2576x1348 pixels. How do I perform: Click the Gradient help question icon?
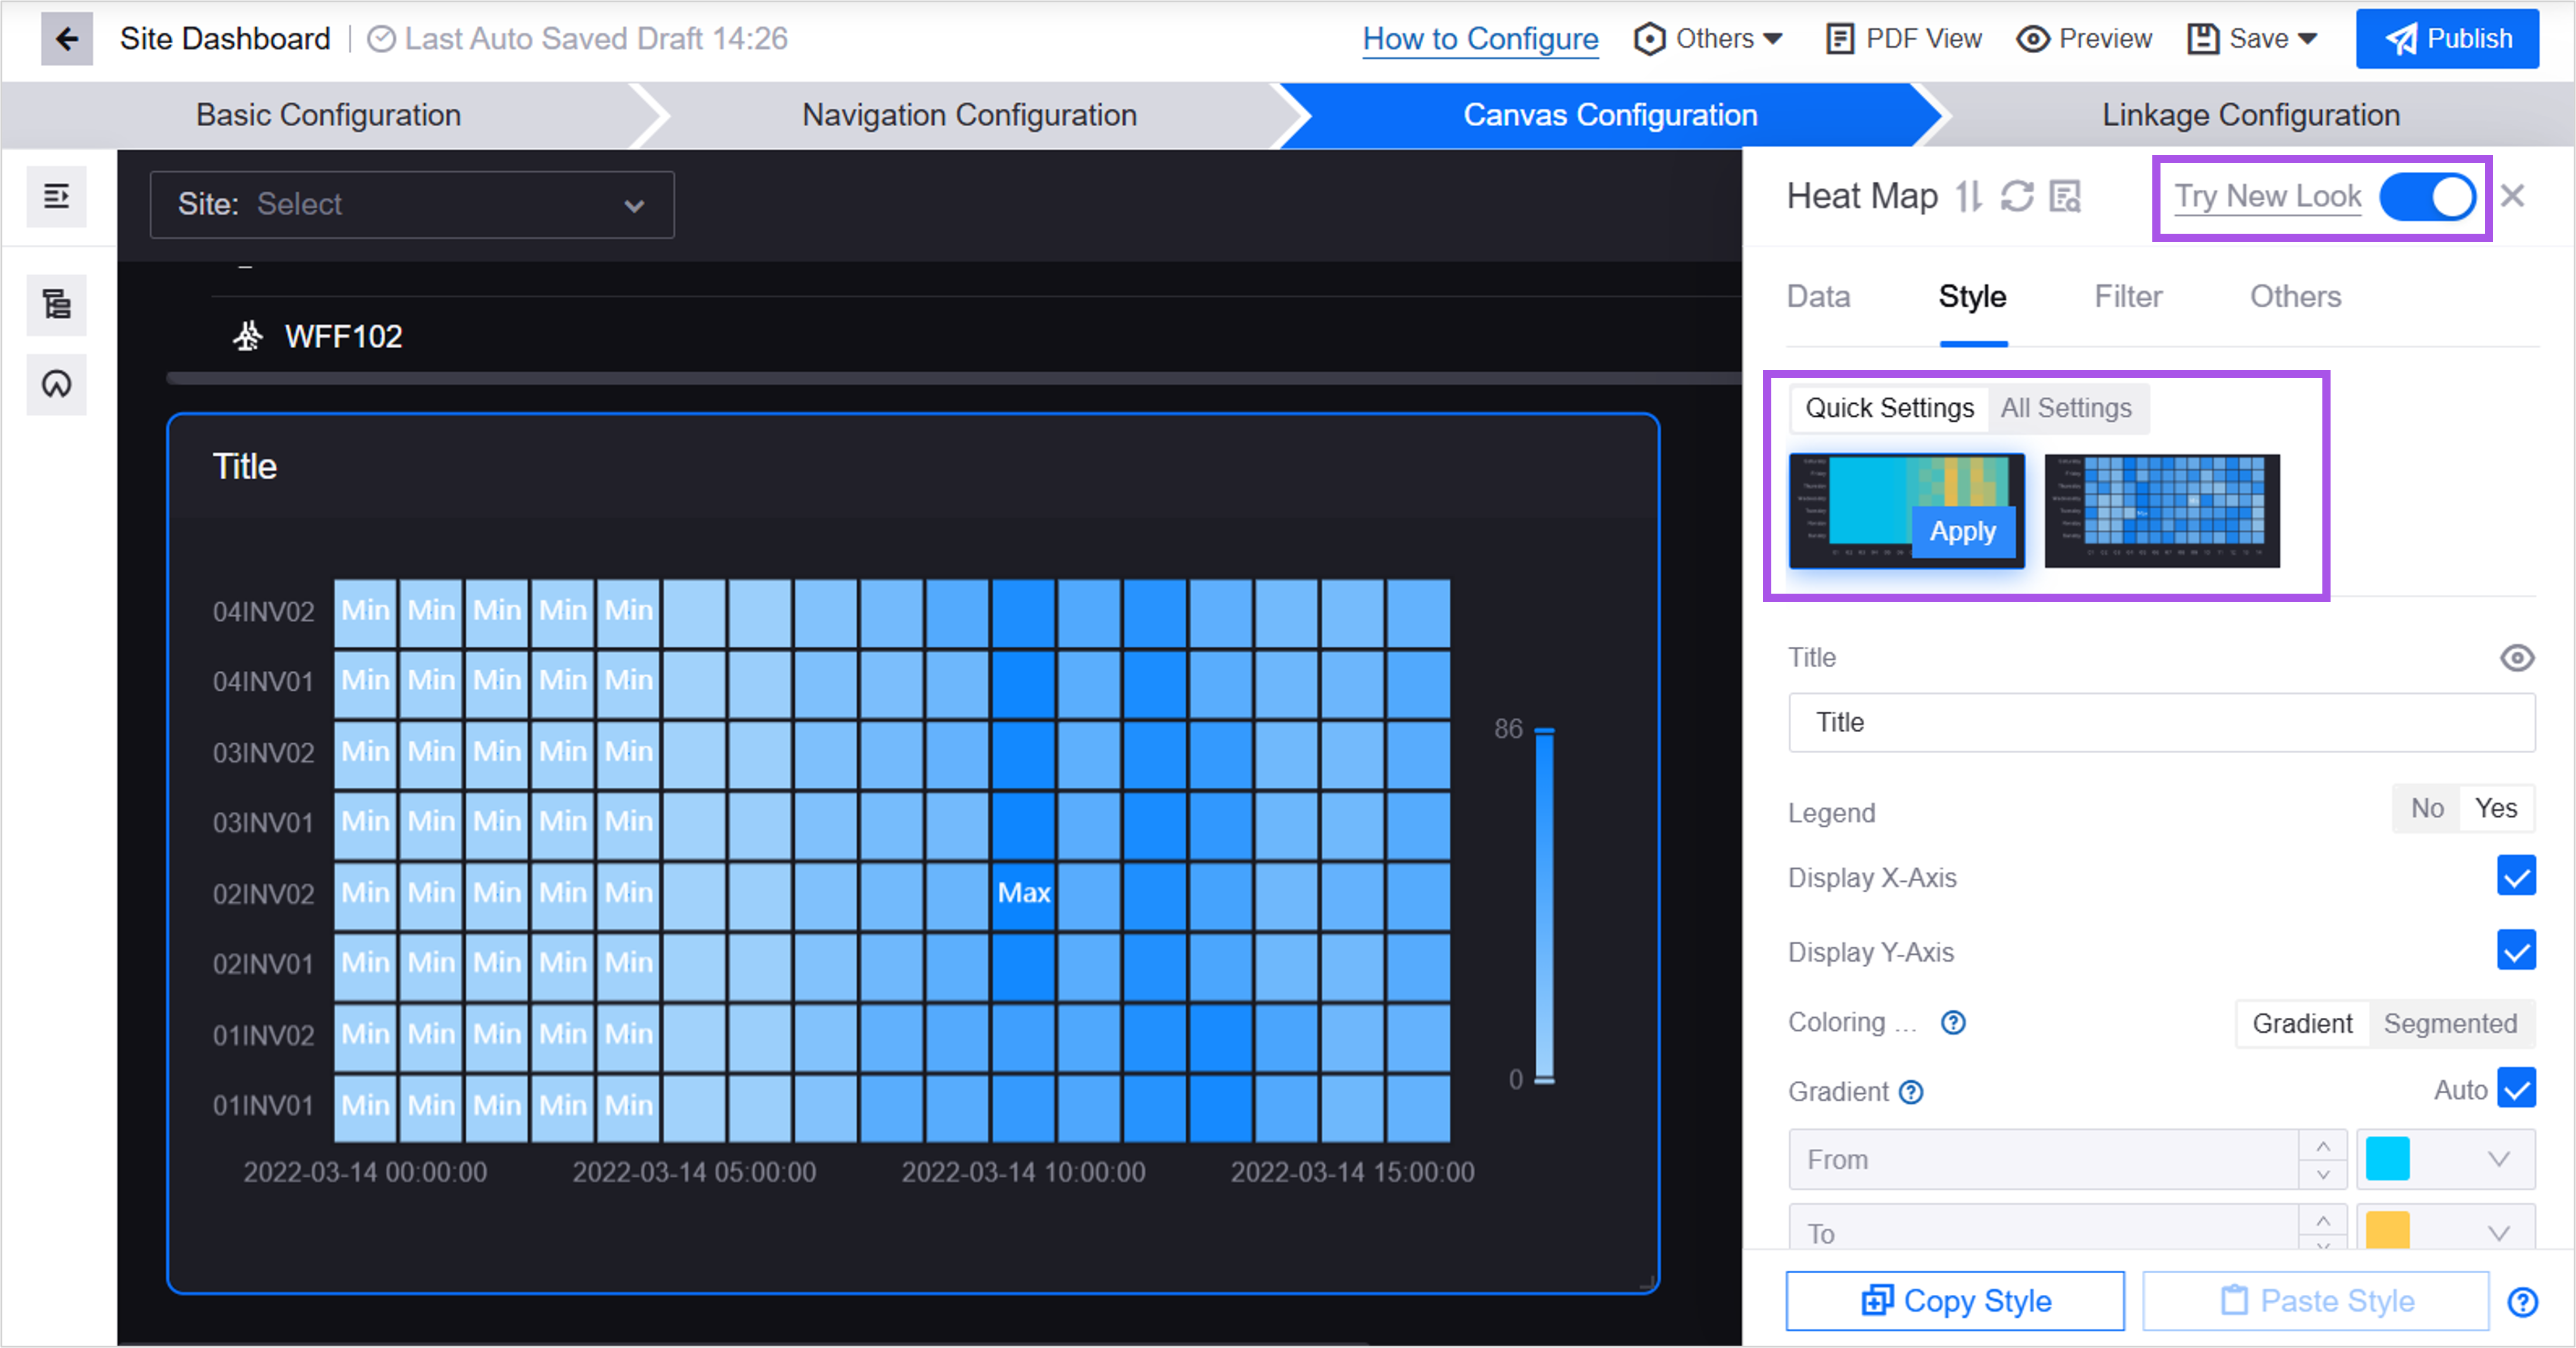pyautogui.click(x=1911, y=1092)
